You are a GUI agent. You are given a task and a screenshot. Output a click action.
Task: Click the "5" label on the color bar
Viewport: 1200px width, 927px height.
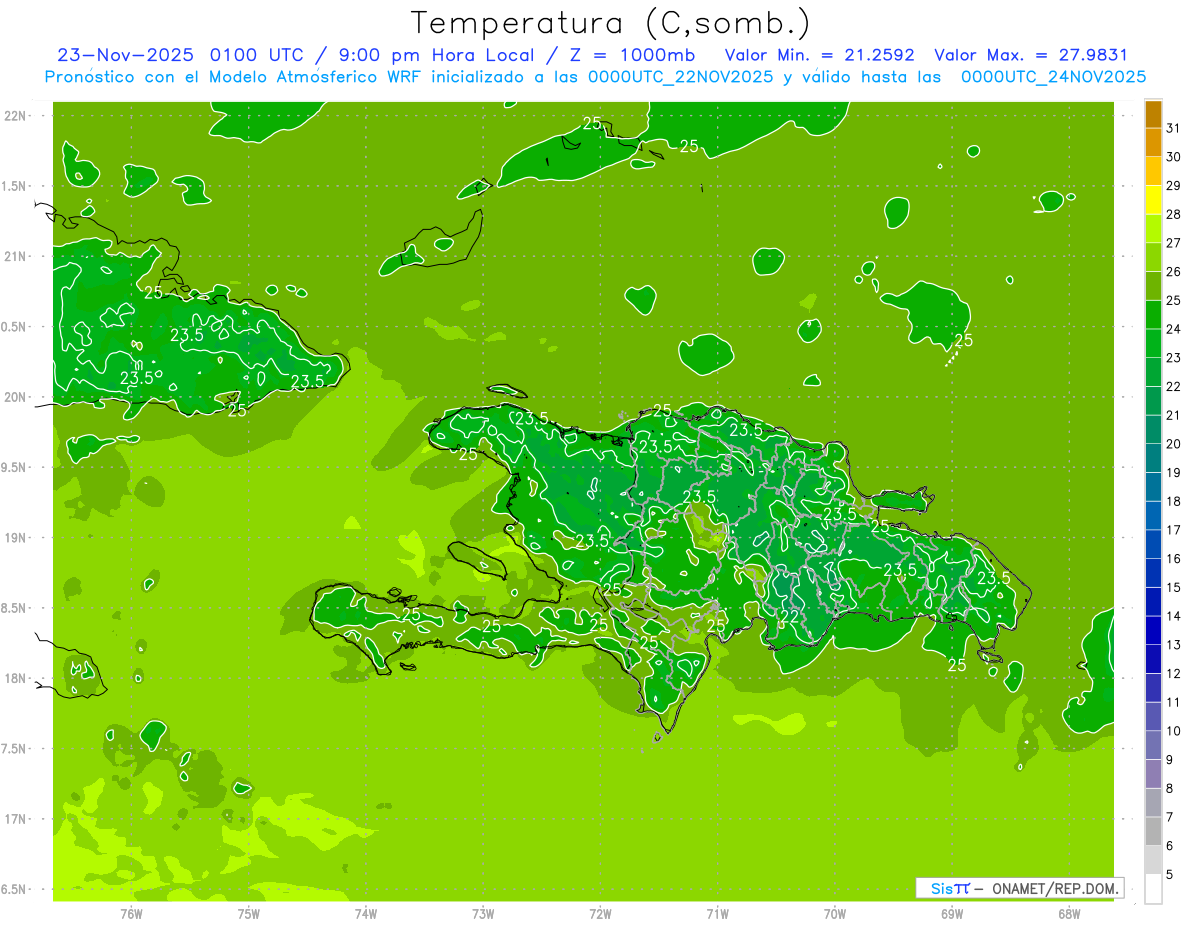tap(1170, 875)
